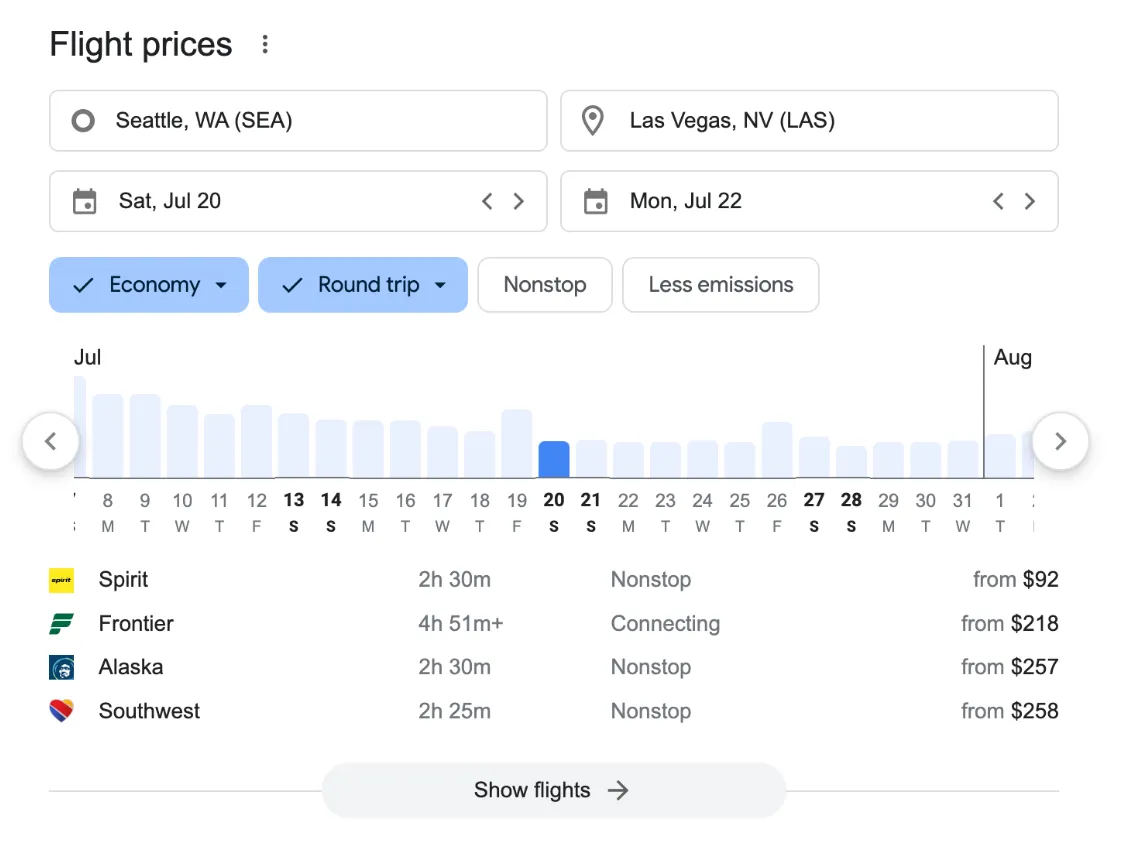Image resolution: width=1146 pixels, height=842 pixels.
Task: Click the Spirit airline logo
Action: [x=61, y=580]
